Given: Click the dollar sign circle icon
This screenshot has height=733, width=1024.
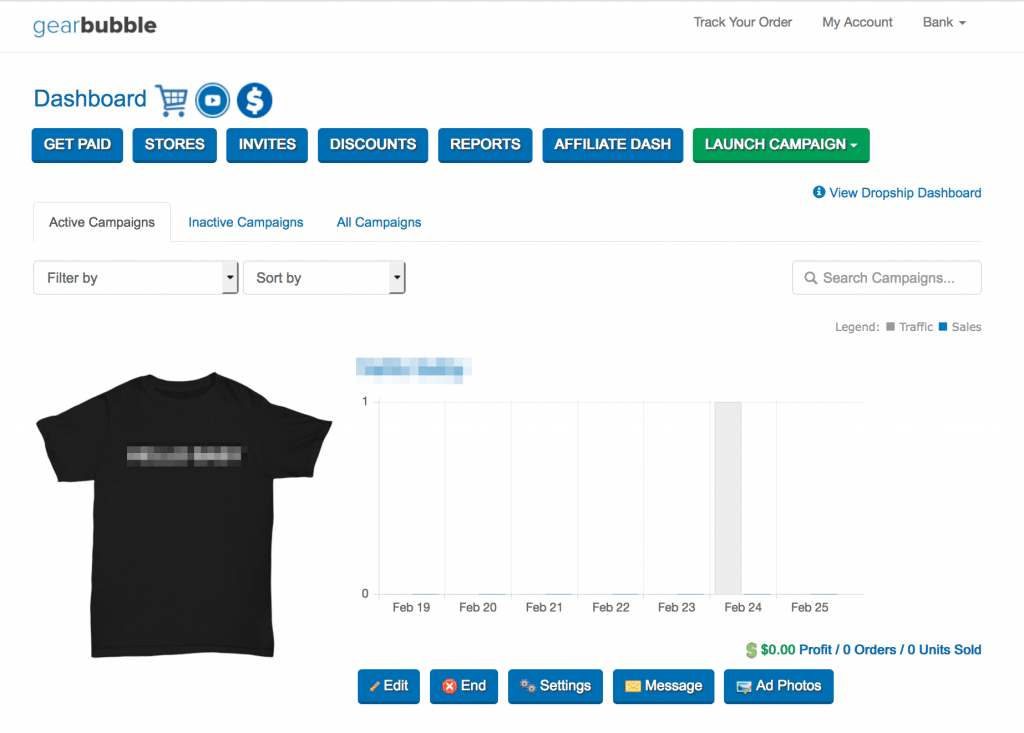Looking at the screenshot, I should pyautogui.click(x=255, y=100).
